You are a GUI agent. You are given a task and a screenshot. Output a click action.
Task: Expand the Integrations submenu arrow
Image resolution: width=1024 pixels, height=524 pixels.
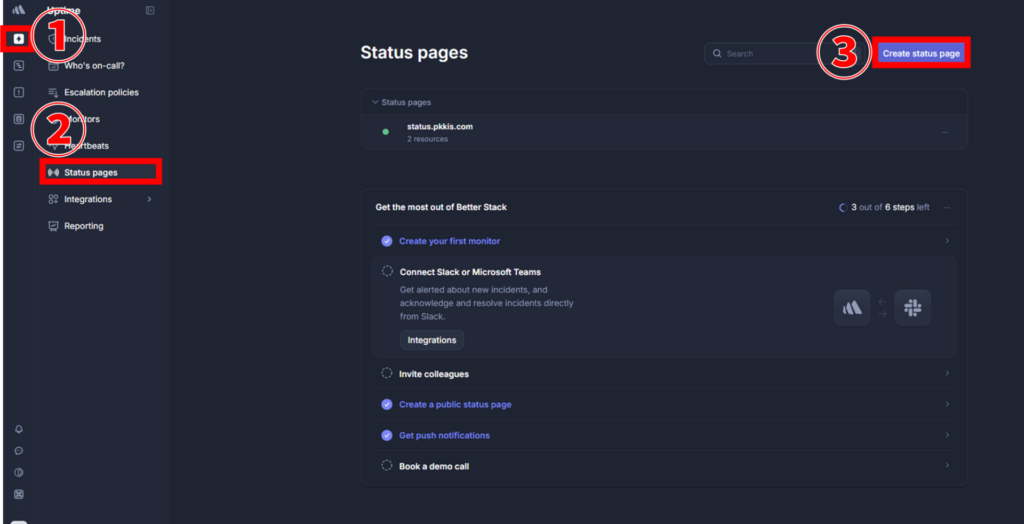(149, 200)
